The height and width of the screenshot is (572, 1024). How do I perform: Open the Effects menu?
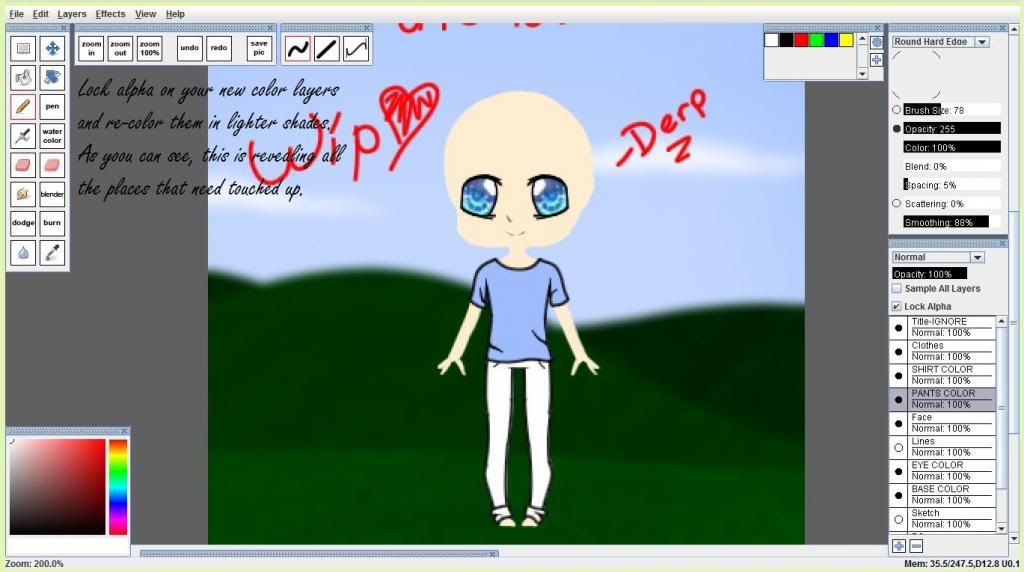point(110,14)
